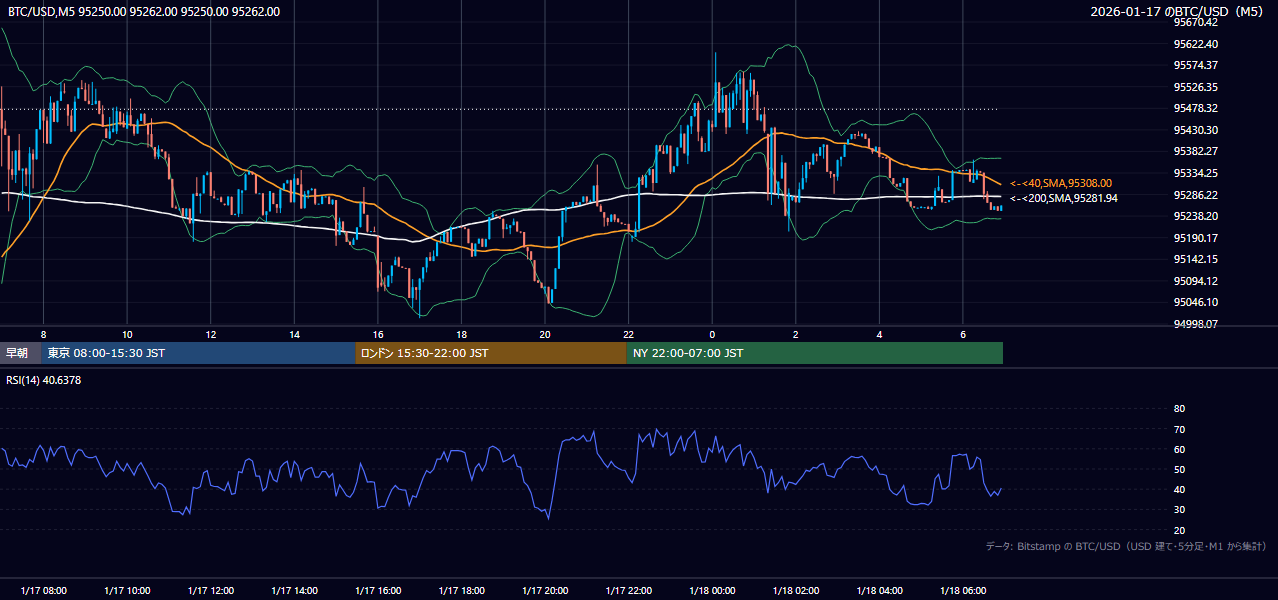
Task: Select the NY 22:00-07:00 JST session bar
Action: tap(815, 353)
